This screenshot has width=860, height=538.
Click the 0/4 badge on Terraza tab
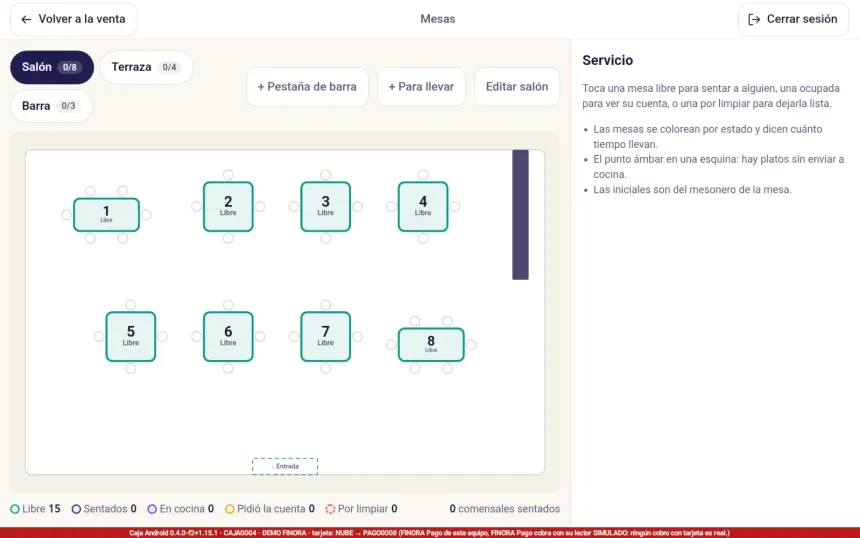coord(169,67)
